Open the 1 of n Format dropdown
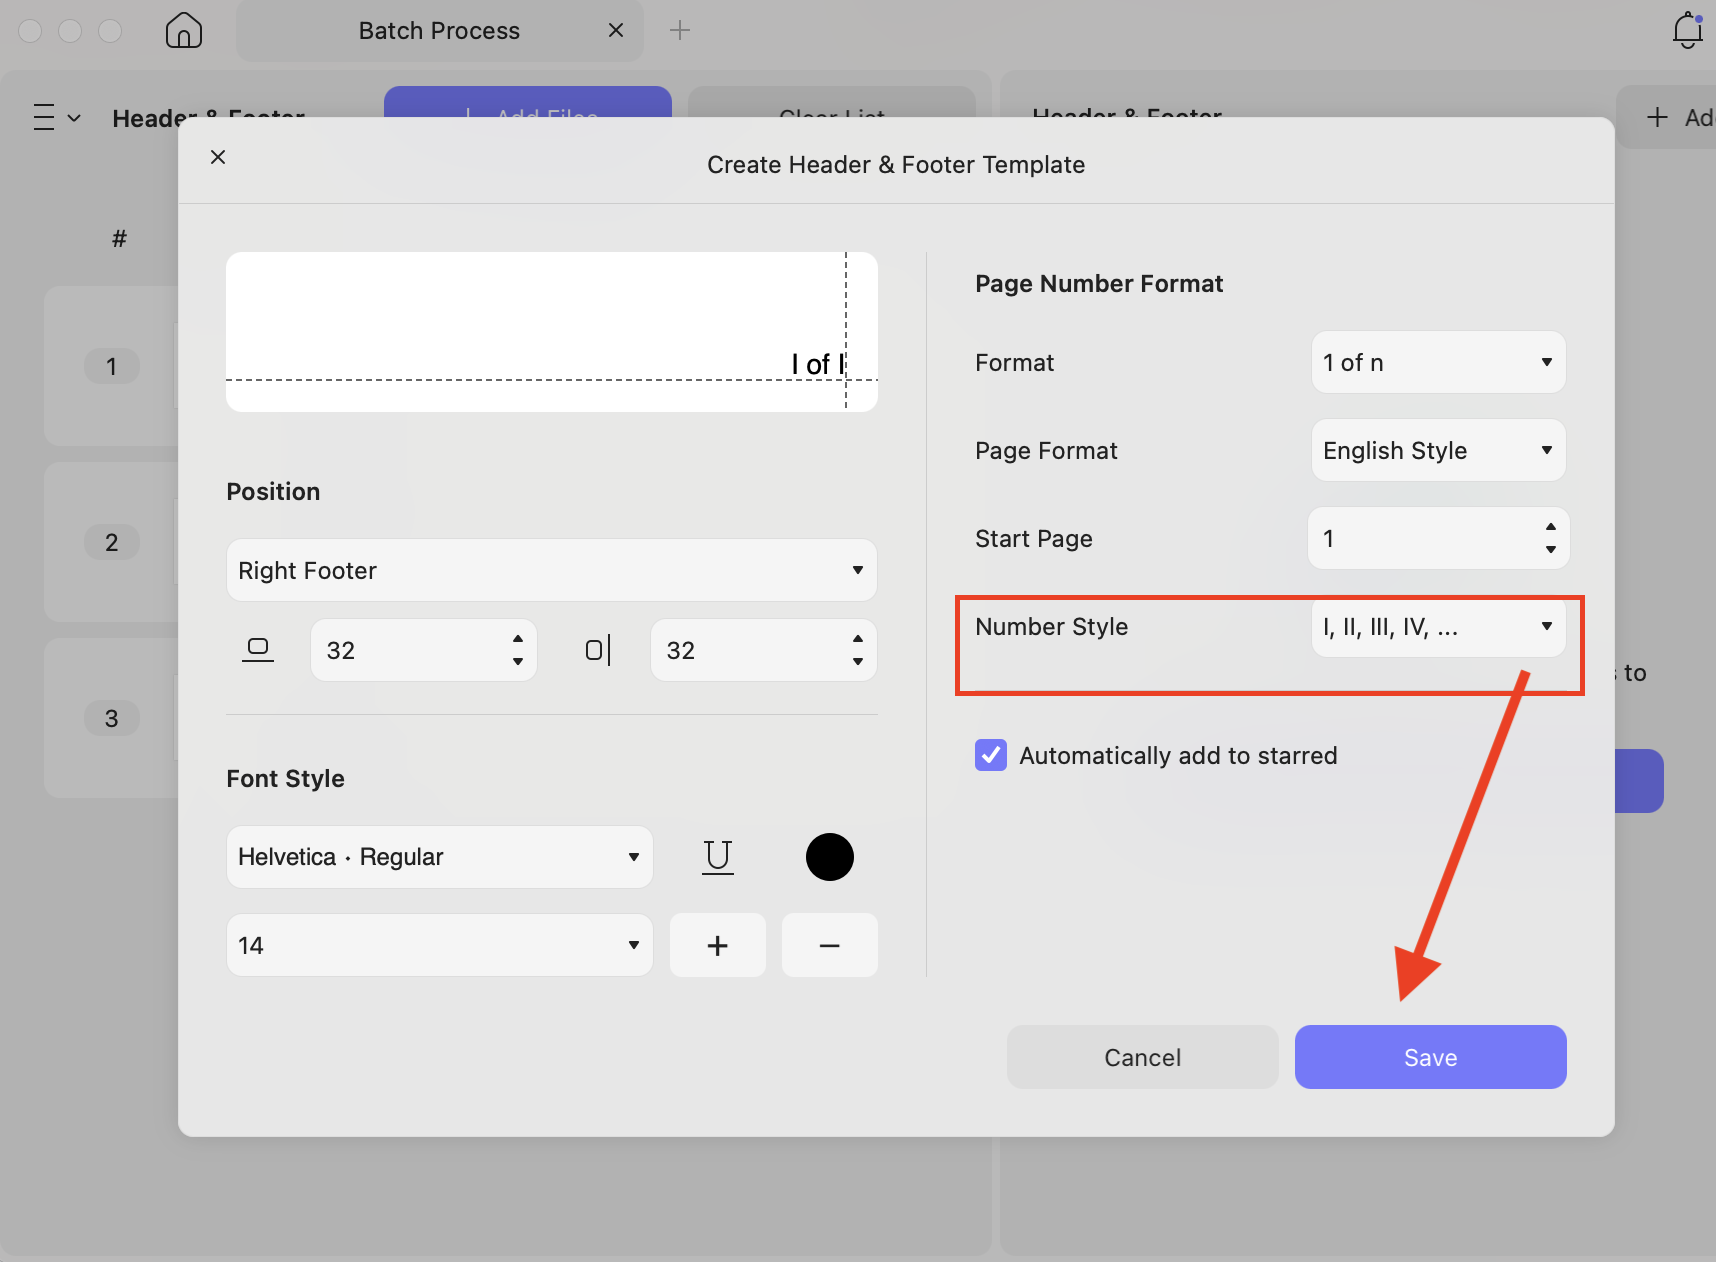The height and width of the screenshot is (1262, 1716). click(1437, 362)
